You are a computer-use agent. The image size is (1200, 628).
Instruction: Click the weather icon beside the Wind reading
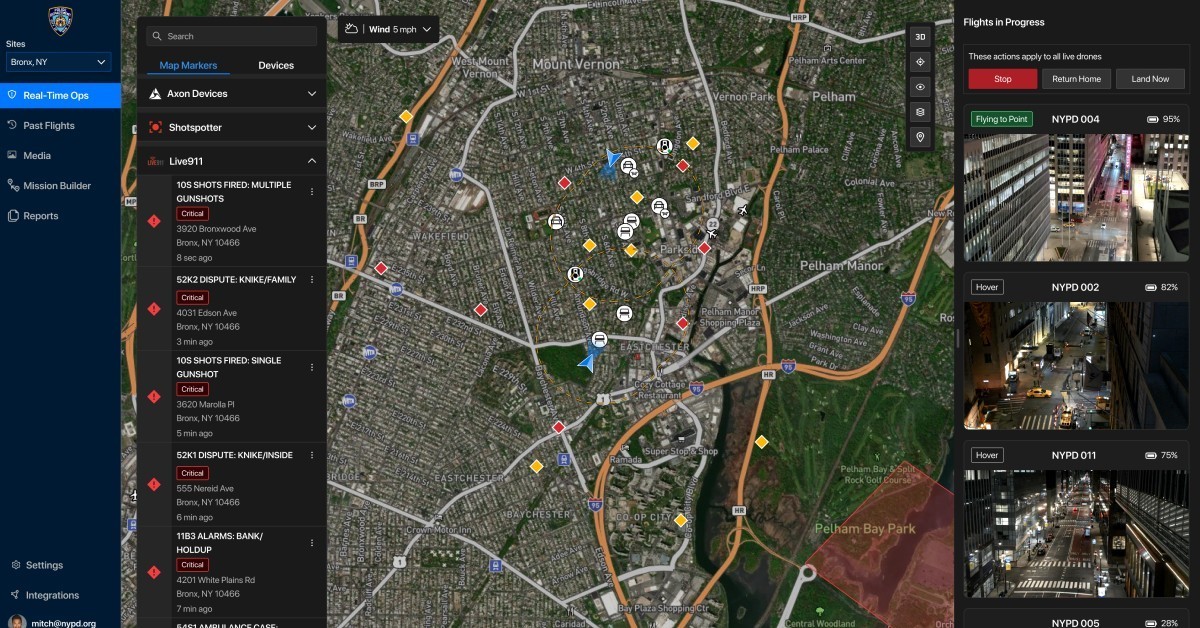pos(351,29)
